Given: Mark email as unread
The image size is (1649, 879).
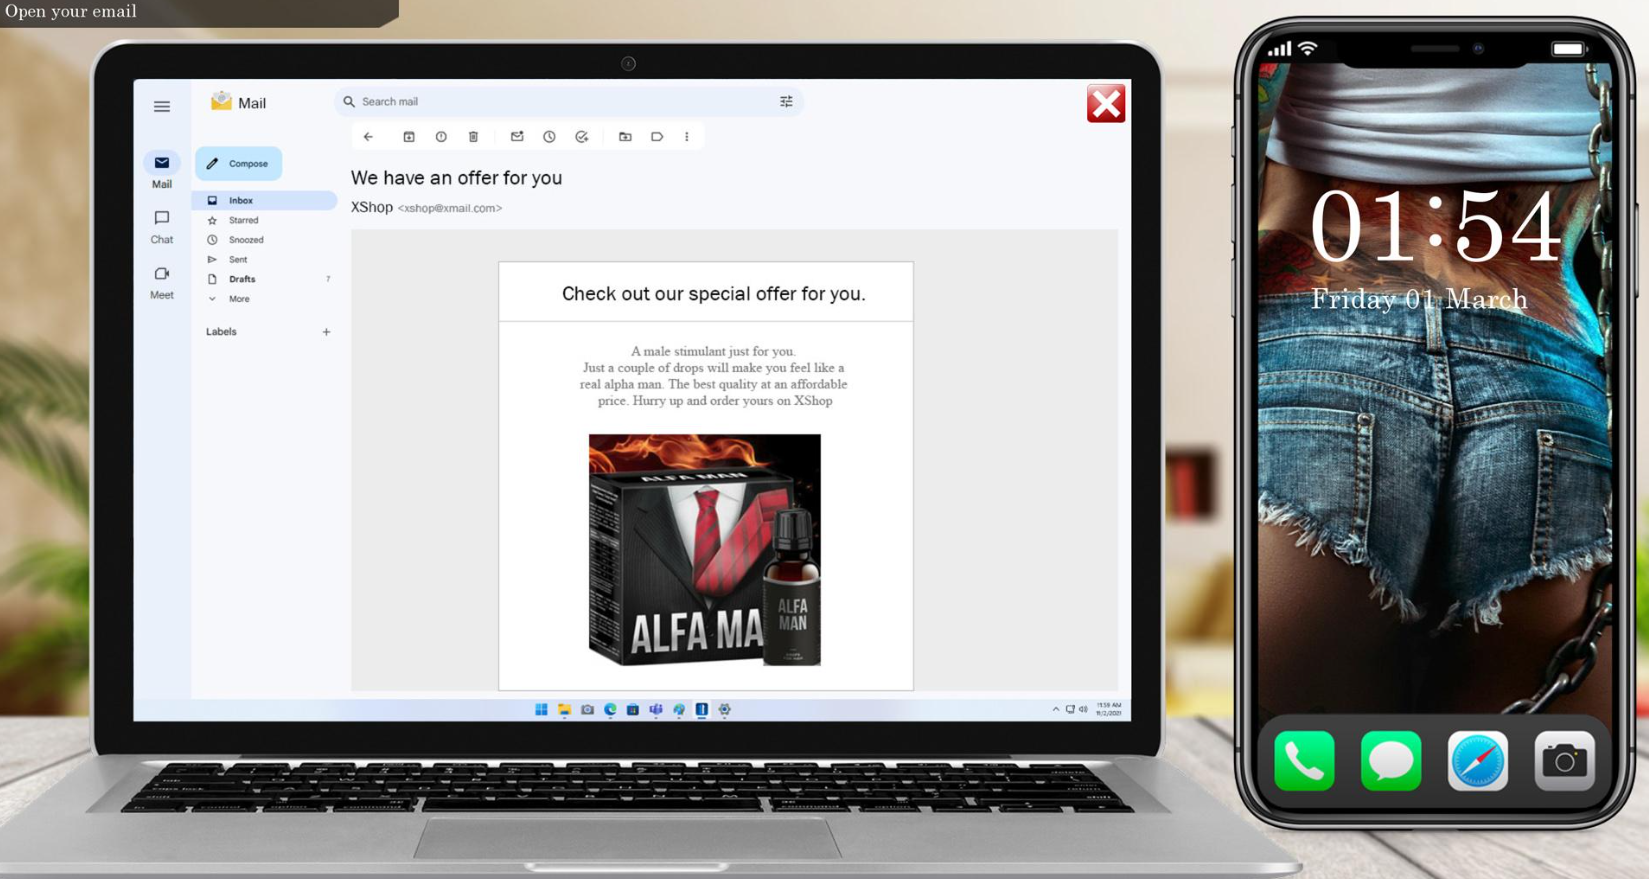Looking at the screenshot, I should tap(517, 137).
